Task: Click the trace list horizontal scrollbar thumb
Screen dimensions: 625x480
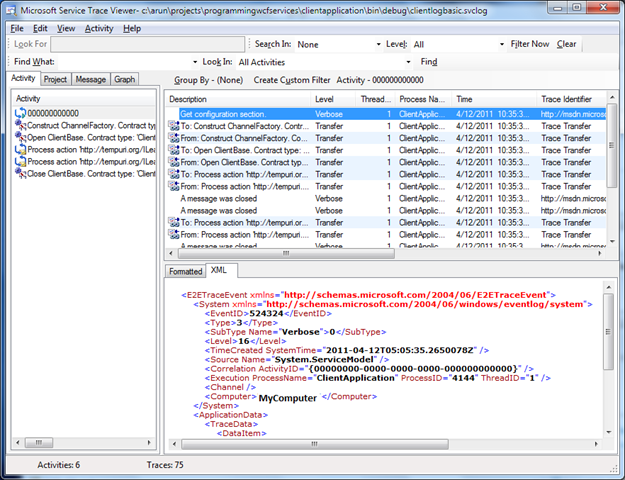Action: 286,253
